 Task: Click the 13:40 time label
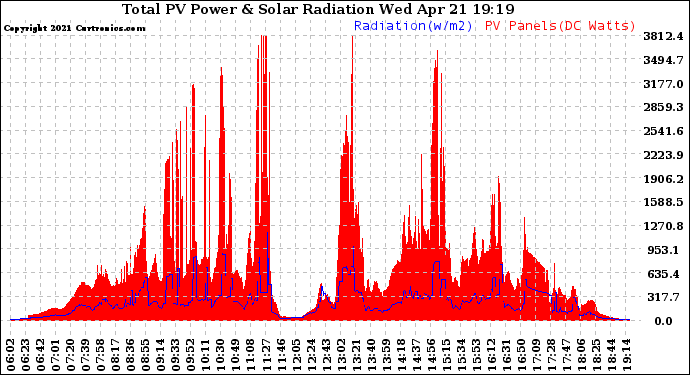371,354
